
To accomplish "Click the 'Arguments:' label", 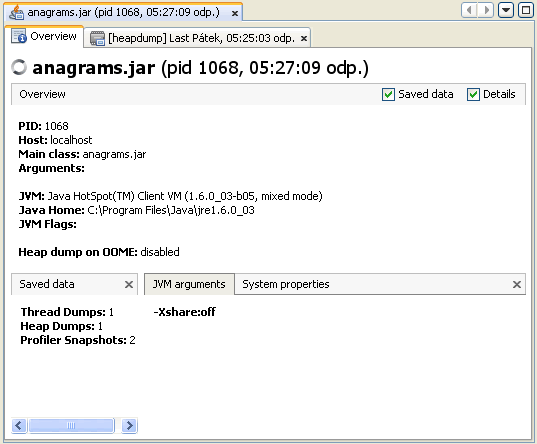I will [x=51, y=169].
